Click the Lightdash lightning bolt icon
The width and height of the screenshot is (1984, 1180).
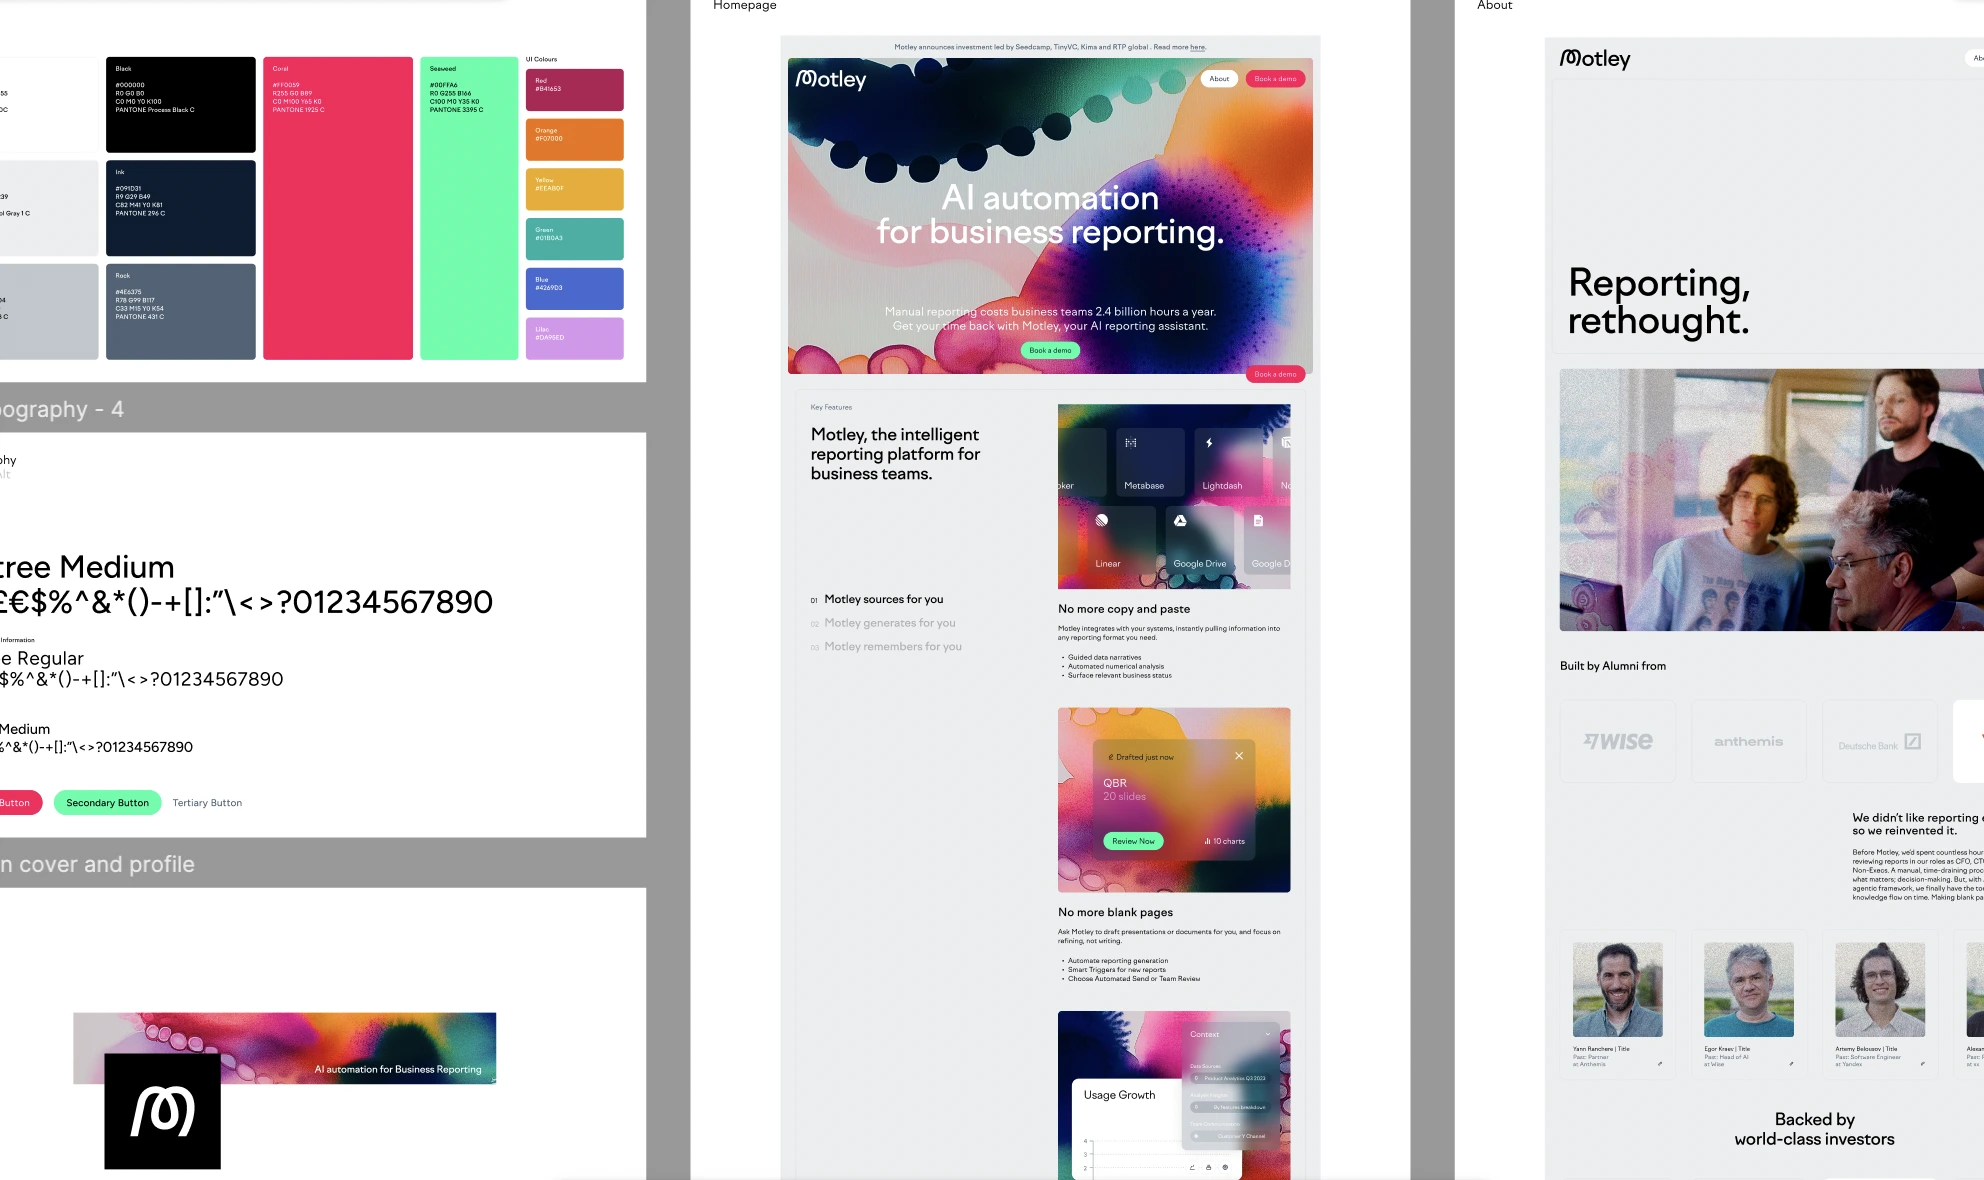1209,443
